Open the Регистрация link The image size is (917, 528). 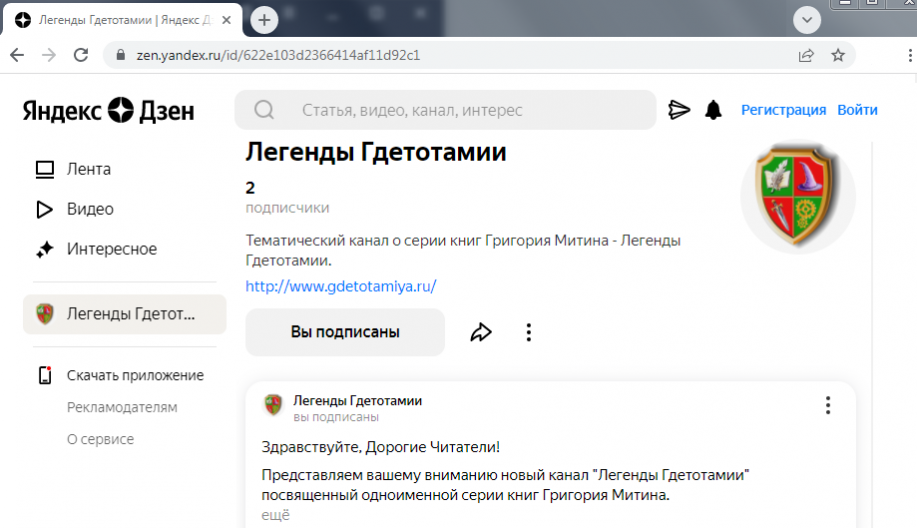click(784, 110)
